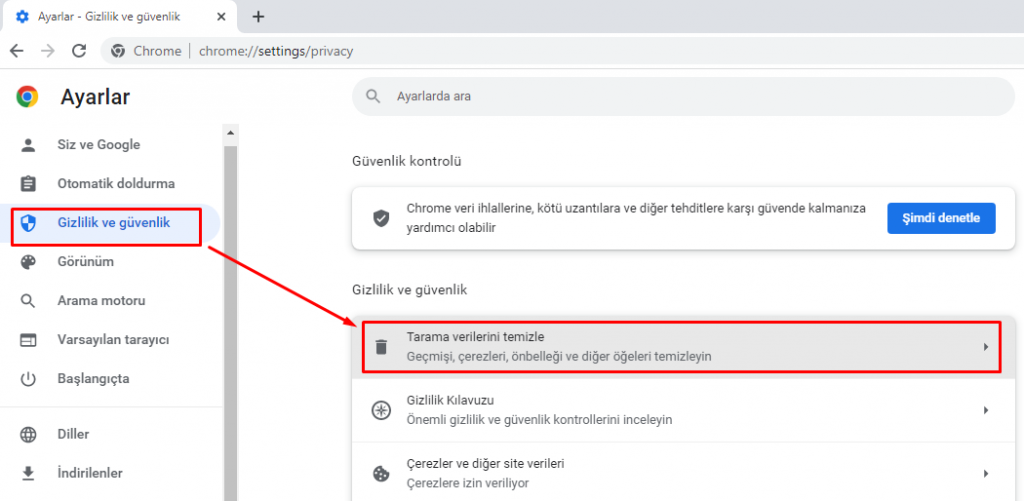Click the text 'Önemli gizlilik ve güvenlik kontrollerini inceleyin'

(x=539, y=419)
